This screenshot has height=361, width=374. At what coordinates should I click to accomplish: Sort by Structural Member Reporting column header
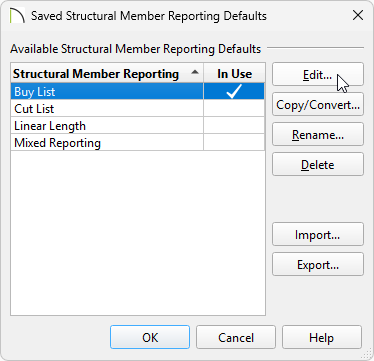(x=107, y=73)
